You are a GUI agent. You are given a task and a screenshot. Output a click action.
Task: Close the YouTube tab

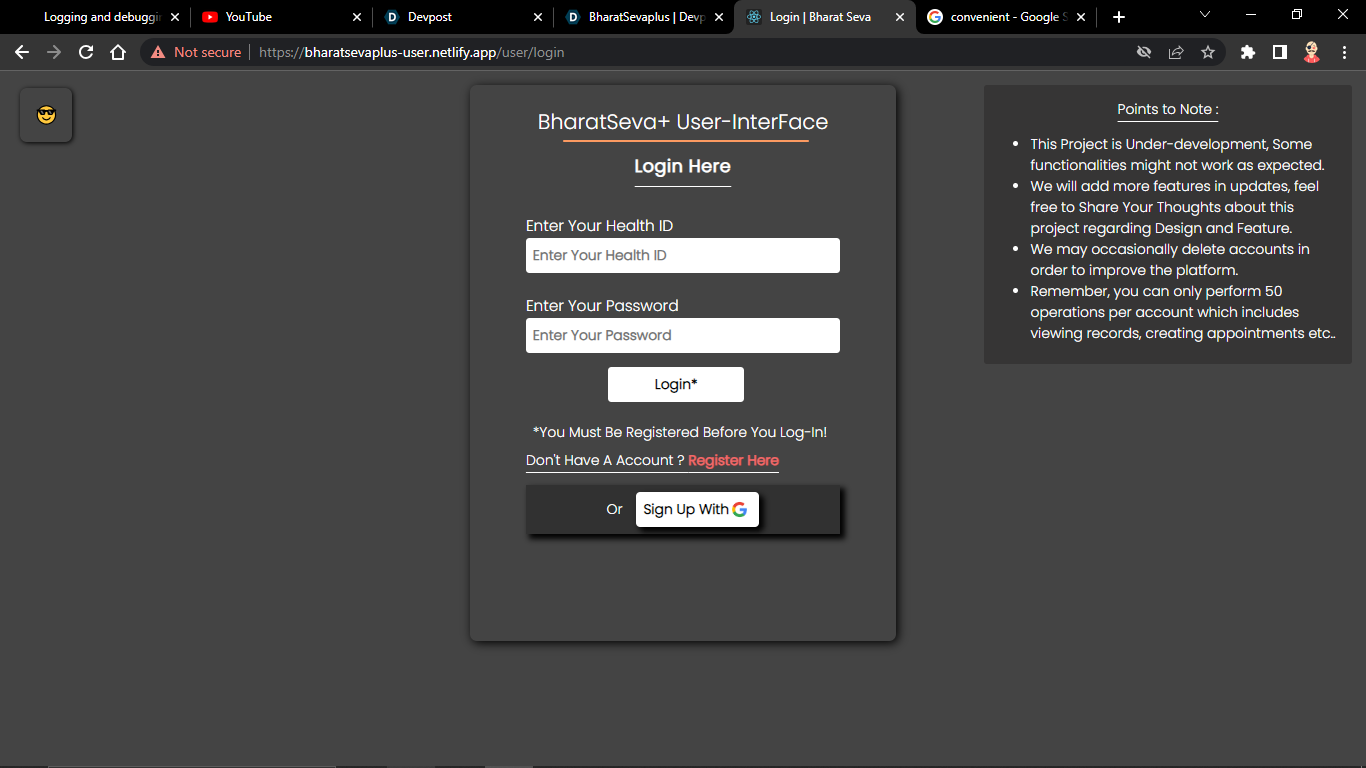(357, 17)
